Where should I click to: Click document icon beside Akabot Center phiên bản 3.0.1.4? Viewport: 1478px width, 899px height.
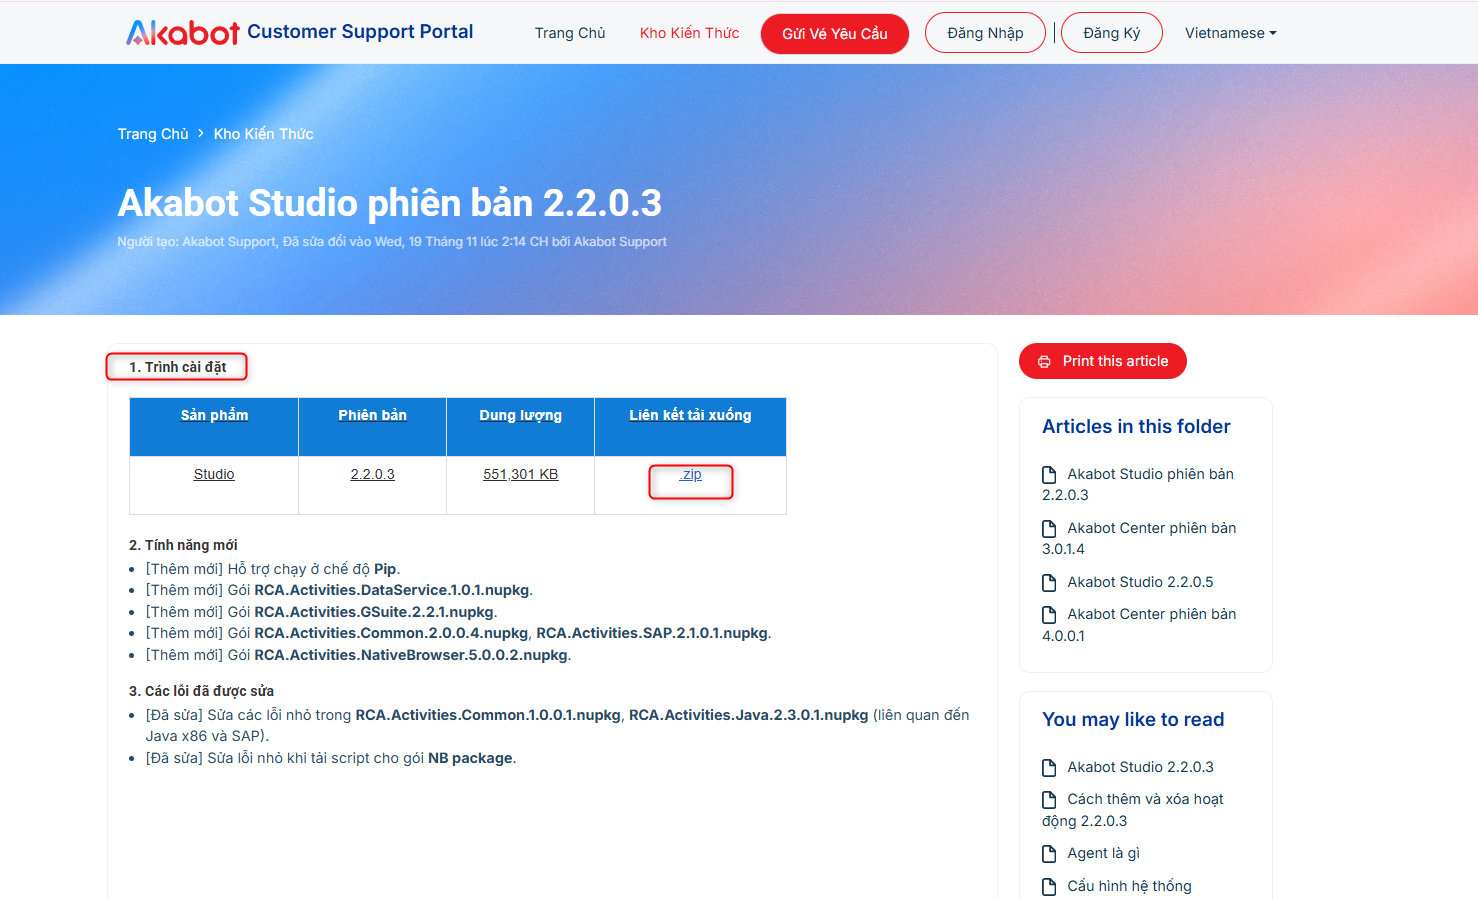[1049, 528]
